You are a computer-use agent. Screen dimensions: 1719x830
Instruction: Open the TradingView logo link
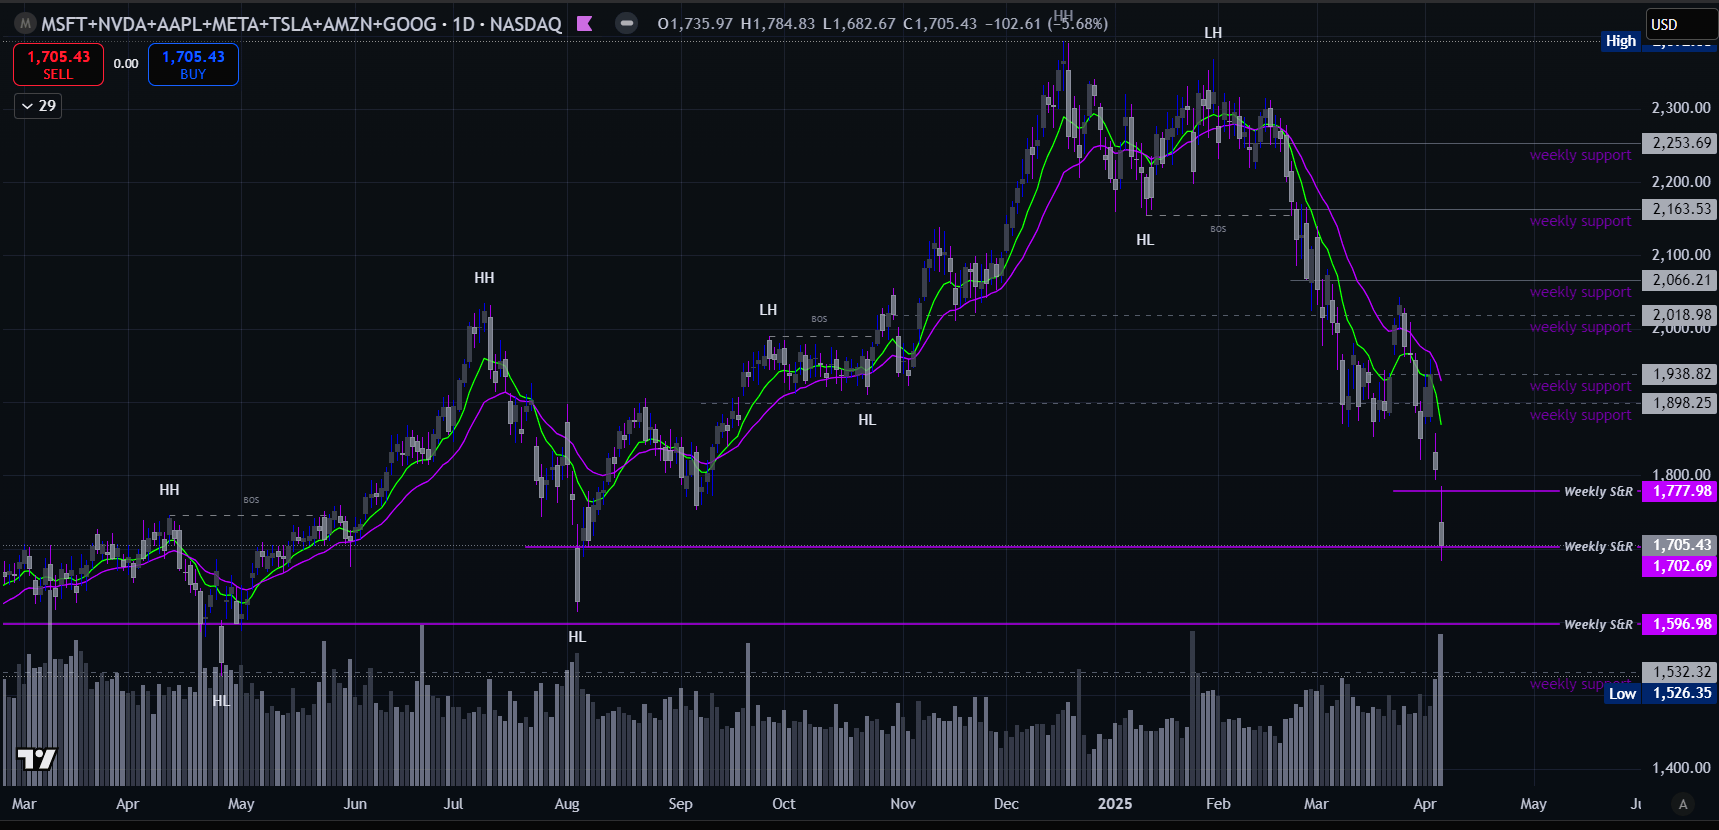click(37, 759)
